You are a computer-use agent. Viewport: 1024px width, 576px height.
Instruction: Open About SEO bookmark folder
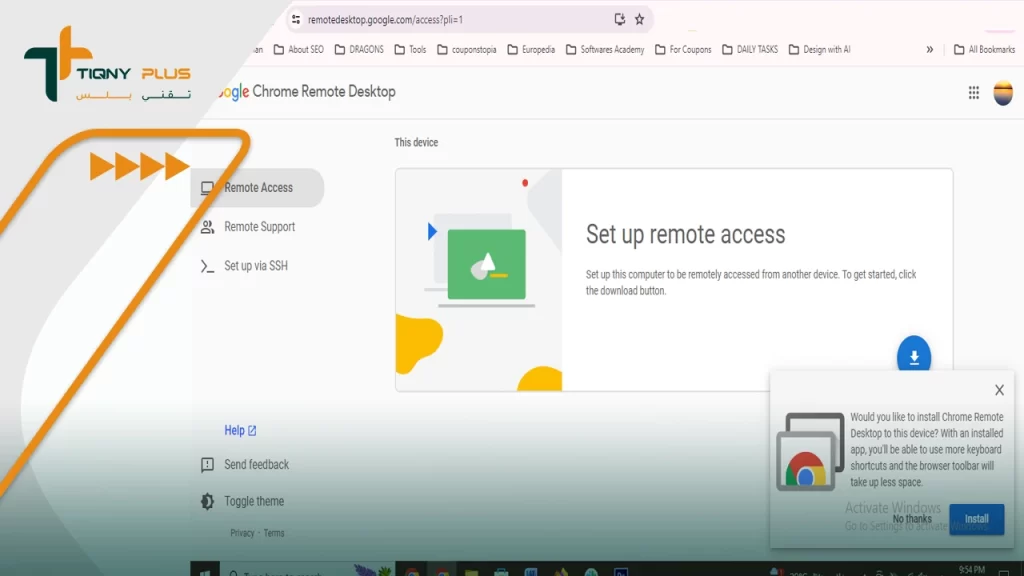[298, 50]
